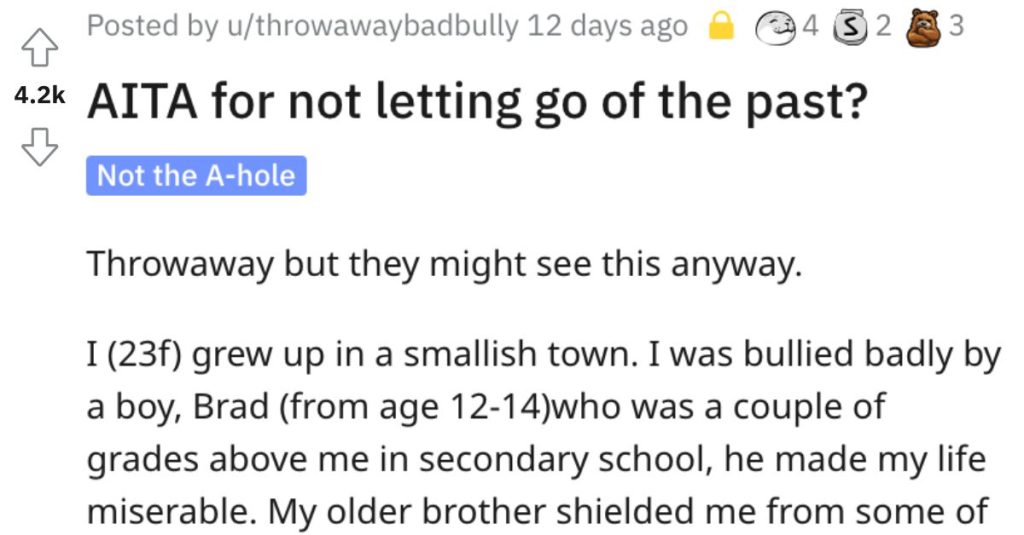Click the Silver award coin icon
This screenshot has height=535, width=1024.
pos(849,28)
